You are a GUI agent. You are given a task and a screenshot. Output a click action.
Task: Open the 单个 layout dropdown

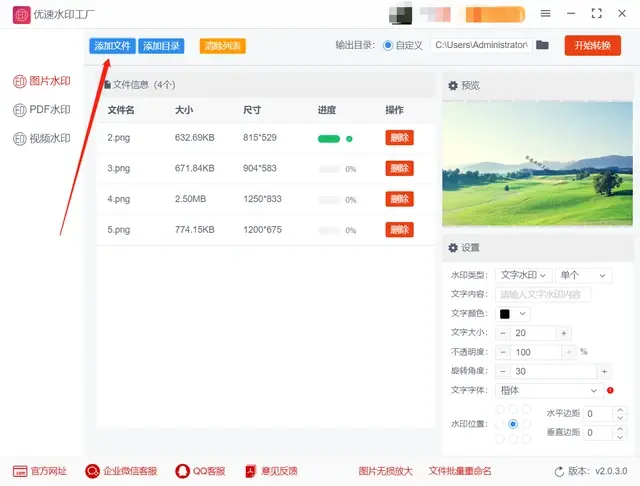coord(583,275)
